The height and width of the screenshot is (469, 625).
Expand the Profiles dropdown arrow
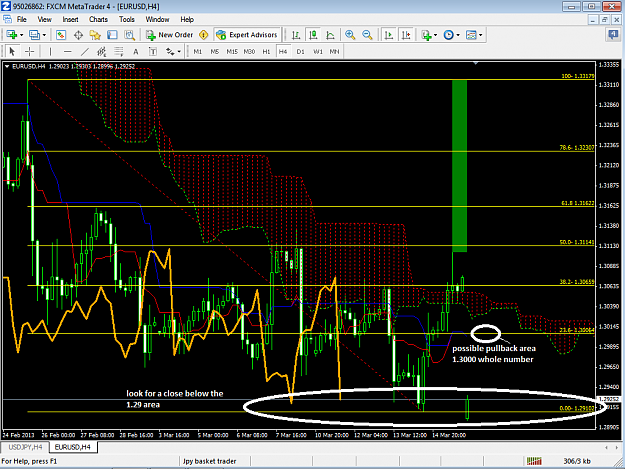click(x=44, y=35)
